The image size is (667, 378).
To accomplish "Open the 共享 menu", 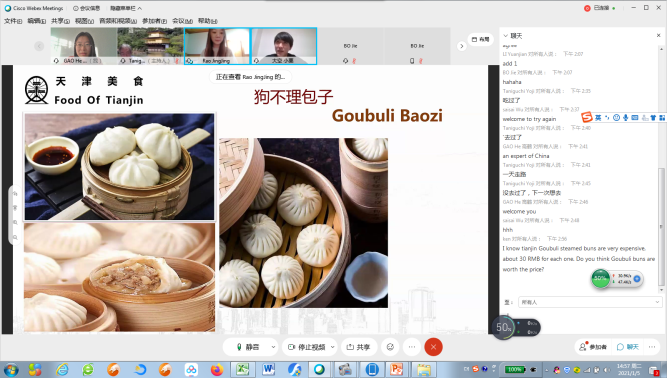I will pyautogui.click(x=60, y=21).
